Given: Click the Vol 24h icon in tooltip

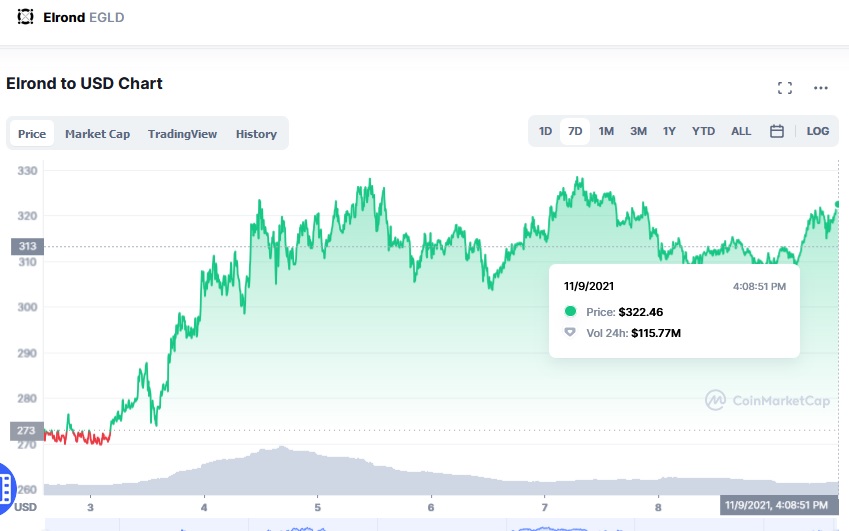Looking at the screenshot, I should [570, 332].
